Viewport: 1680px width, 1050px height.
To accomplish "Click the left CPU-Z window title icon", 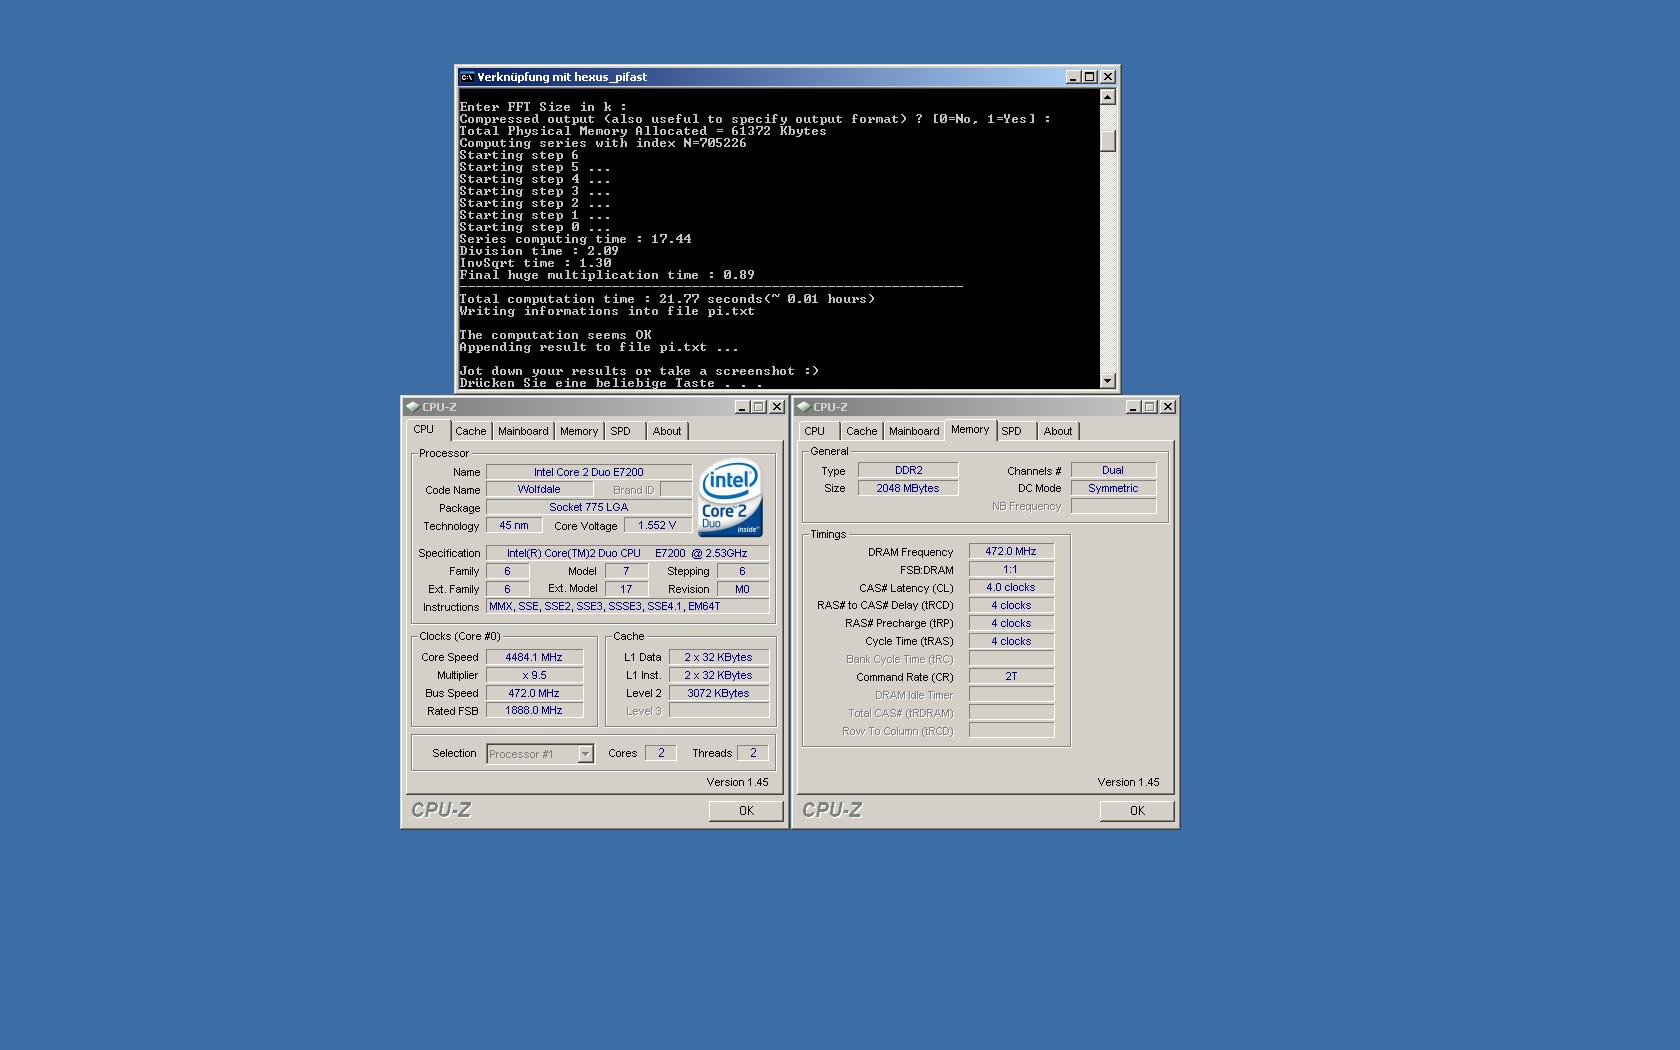I will coord(412,407).
